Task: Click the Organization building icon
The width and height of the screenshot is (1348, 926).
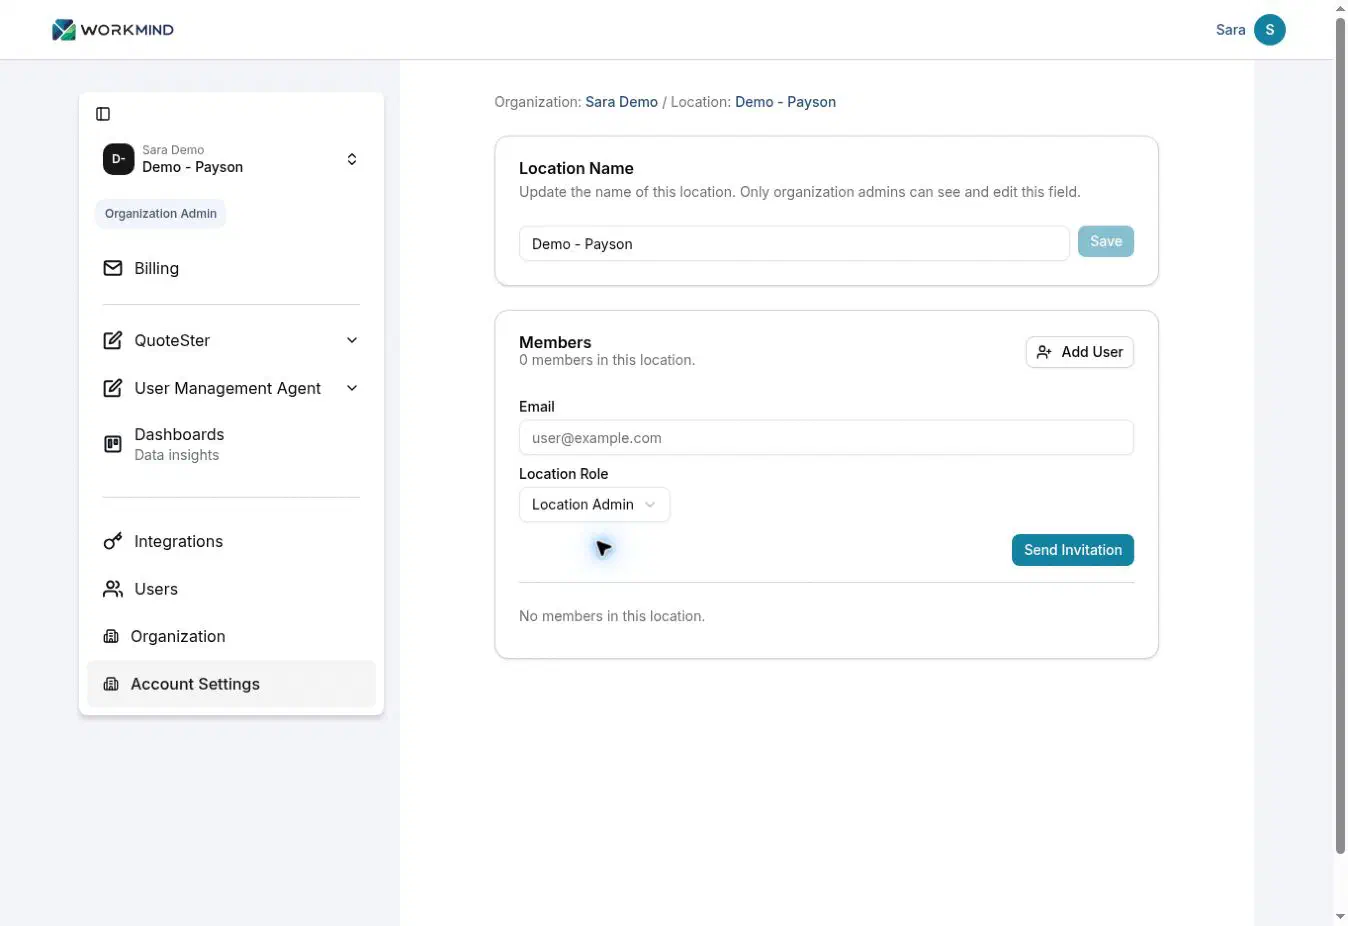Action: tap(111, 636)
